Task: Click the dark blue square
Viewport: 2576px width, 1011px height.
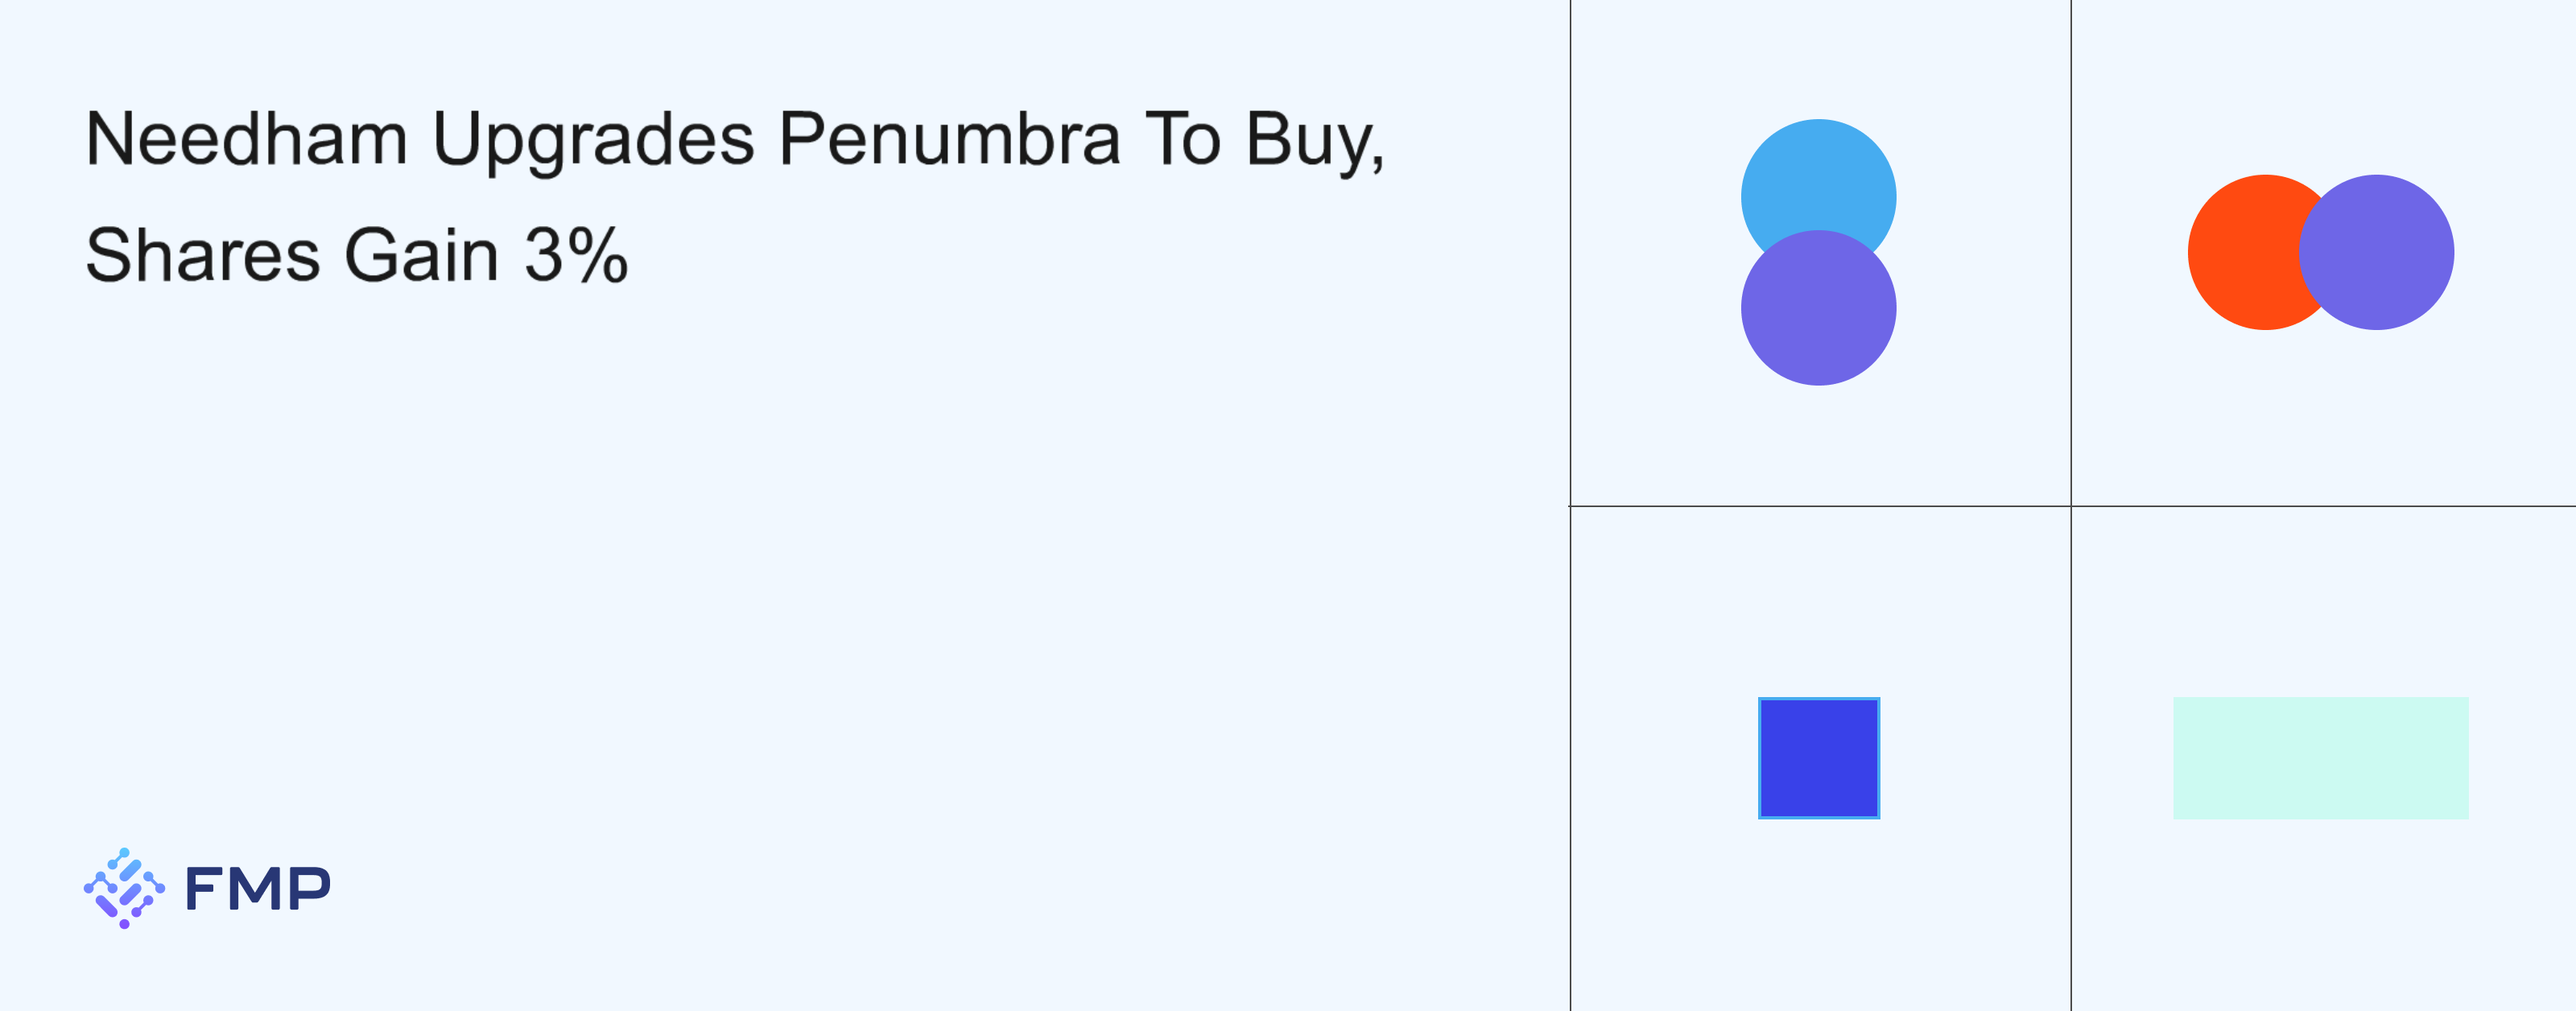Action: [1818, 758]
